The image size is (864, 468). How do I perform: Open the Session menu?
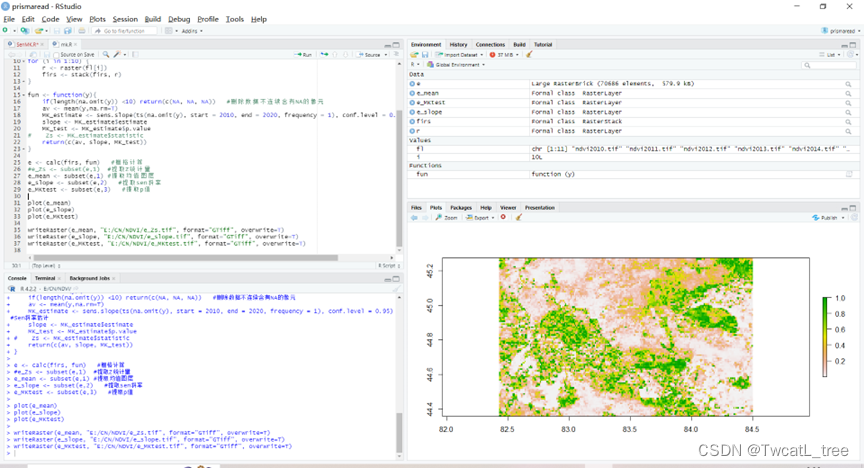(125, 19)
